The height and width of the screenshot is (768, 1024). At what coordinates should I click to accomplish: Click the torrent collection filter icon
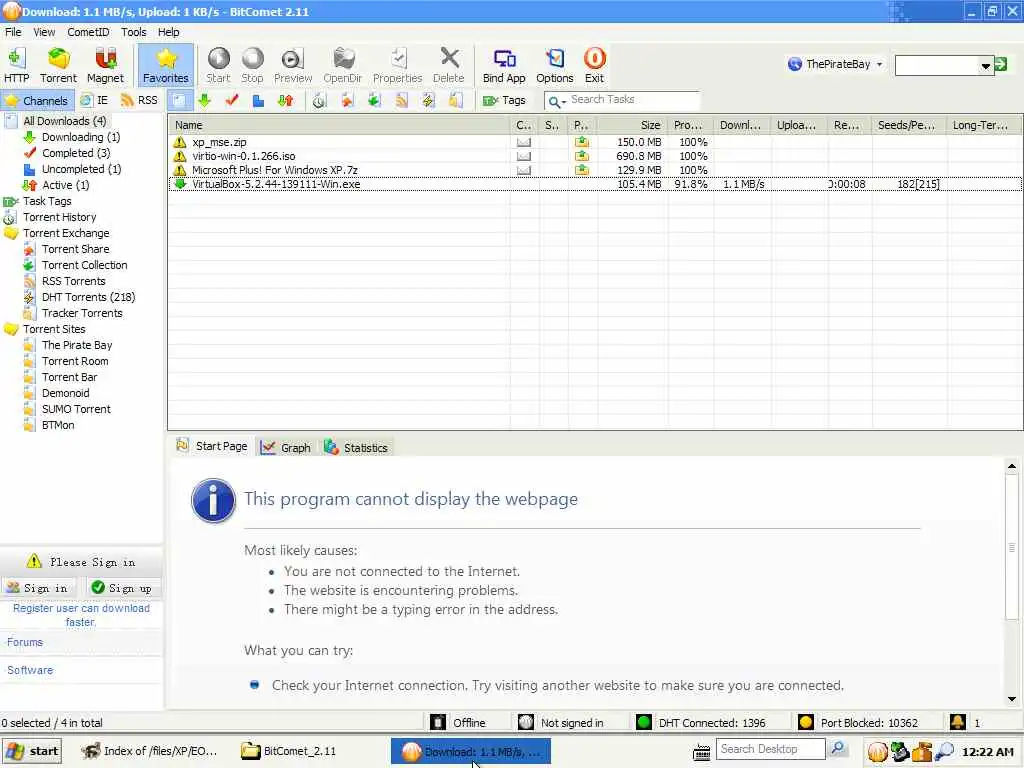pyautogui.click(x=374, y=101)
